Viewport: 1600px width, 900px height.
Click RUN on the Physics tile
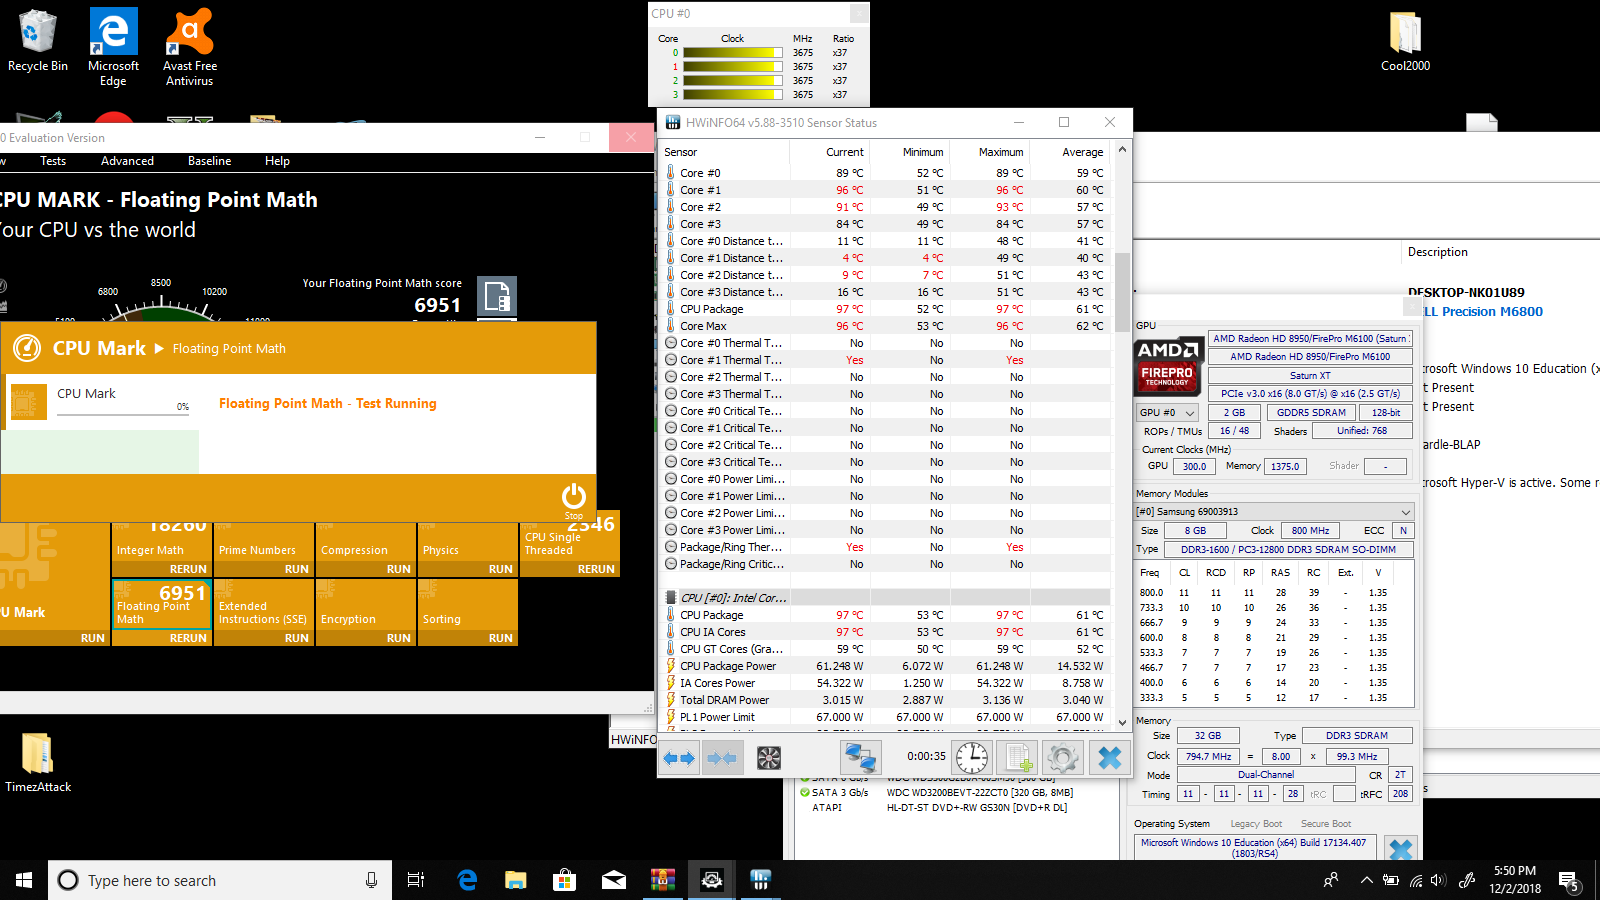point(501,569)
